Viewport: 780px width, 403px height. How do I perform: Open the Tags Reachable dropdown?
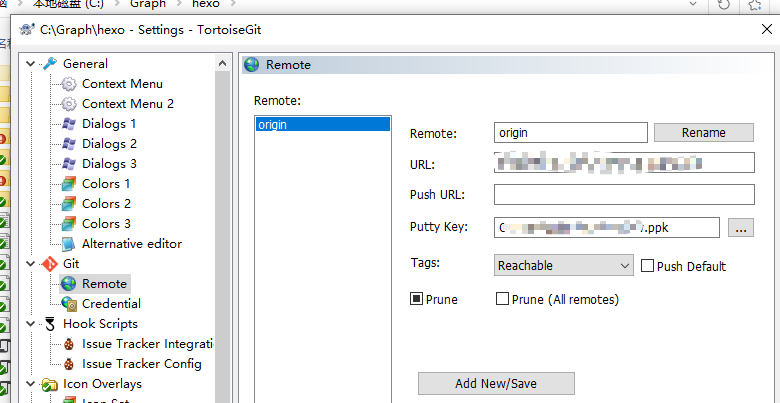pyautogui.click(x=564, y=266)
